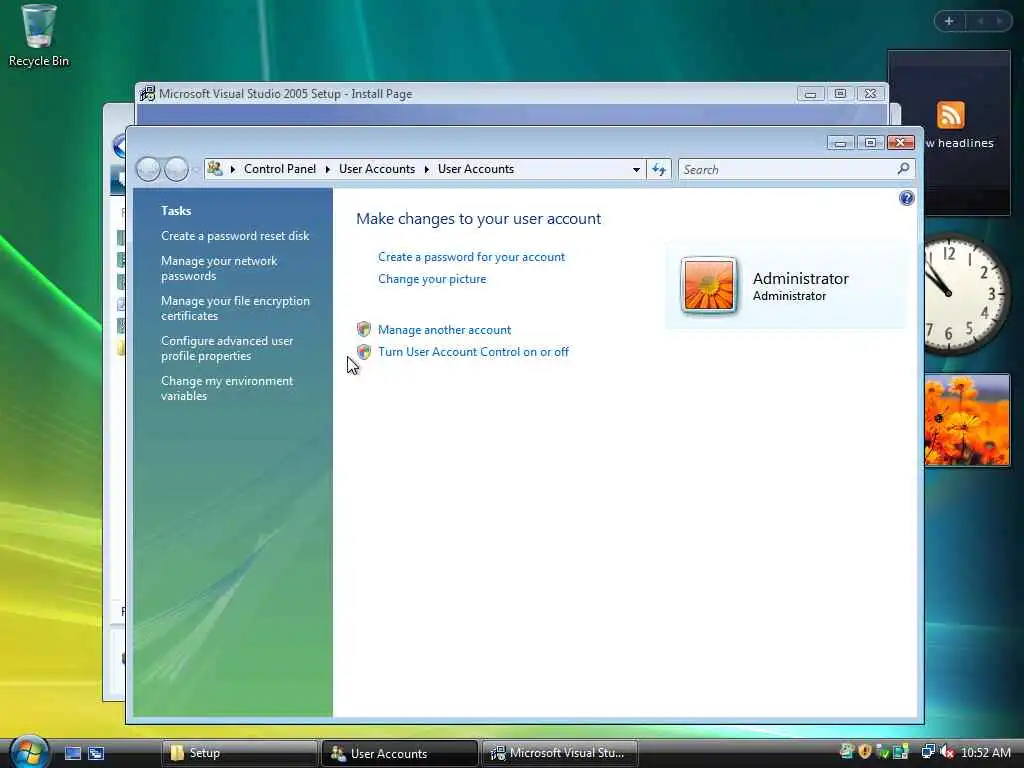The height and width of the screenshot is (768, 1024).
Task: Click the headlines feed gadget text
Action: 959,143
